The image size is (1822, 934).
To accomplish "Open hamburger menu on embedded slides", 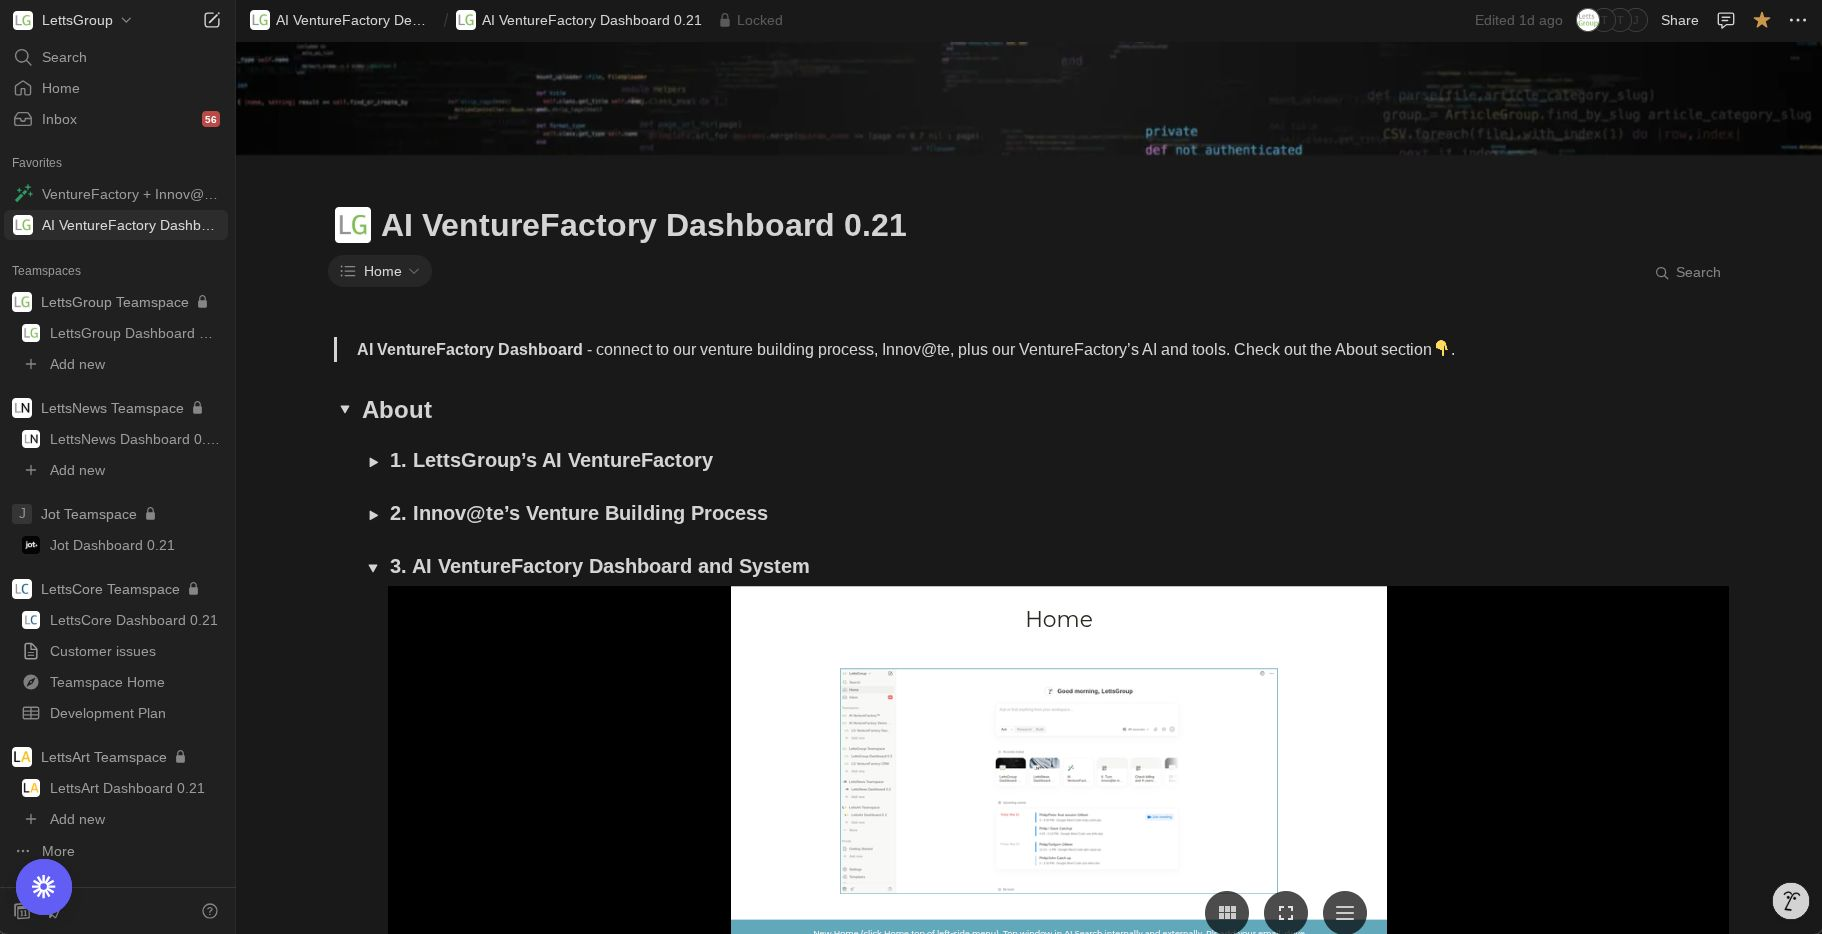I will click(x=1345, y=912).
